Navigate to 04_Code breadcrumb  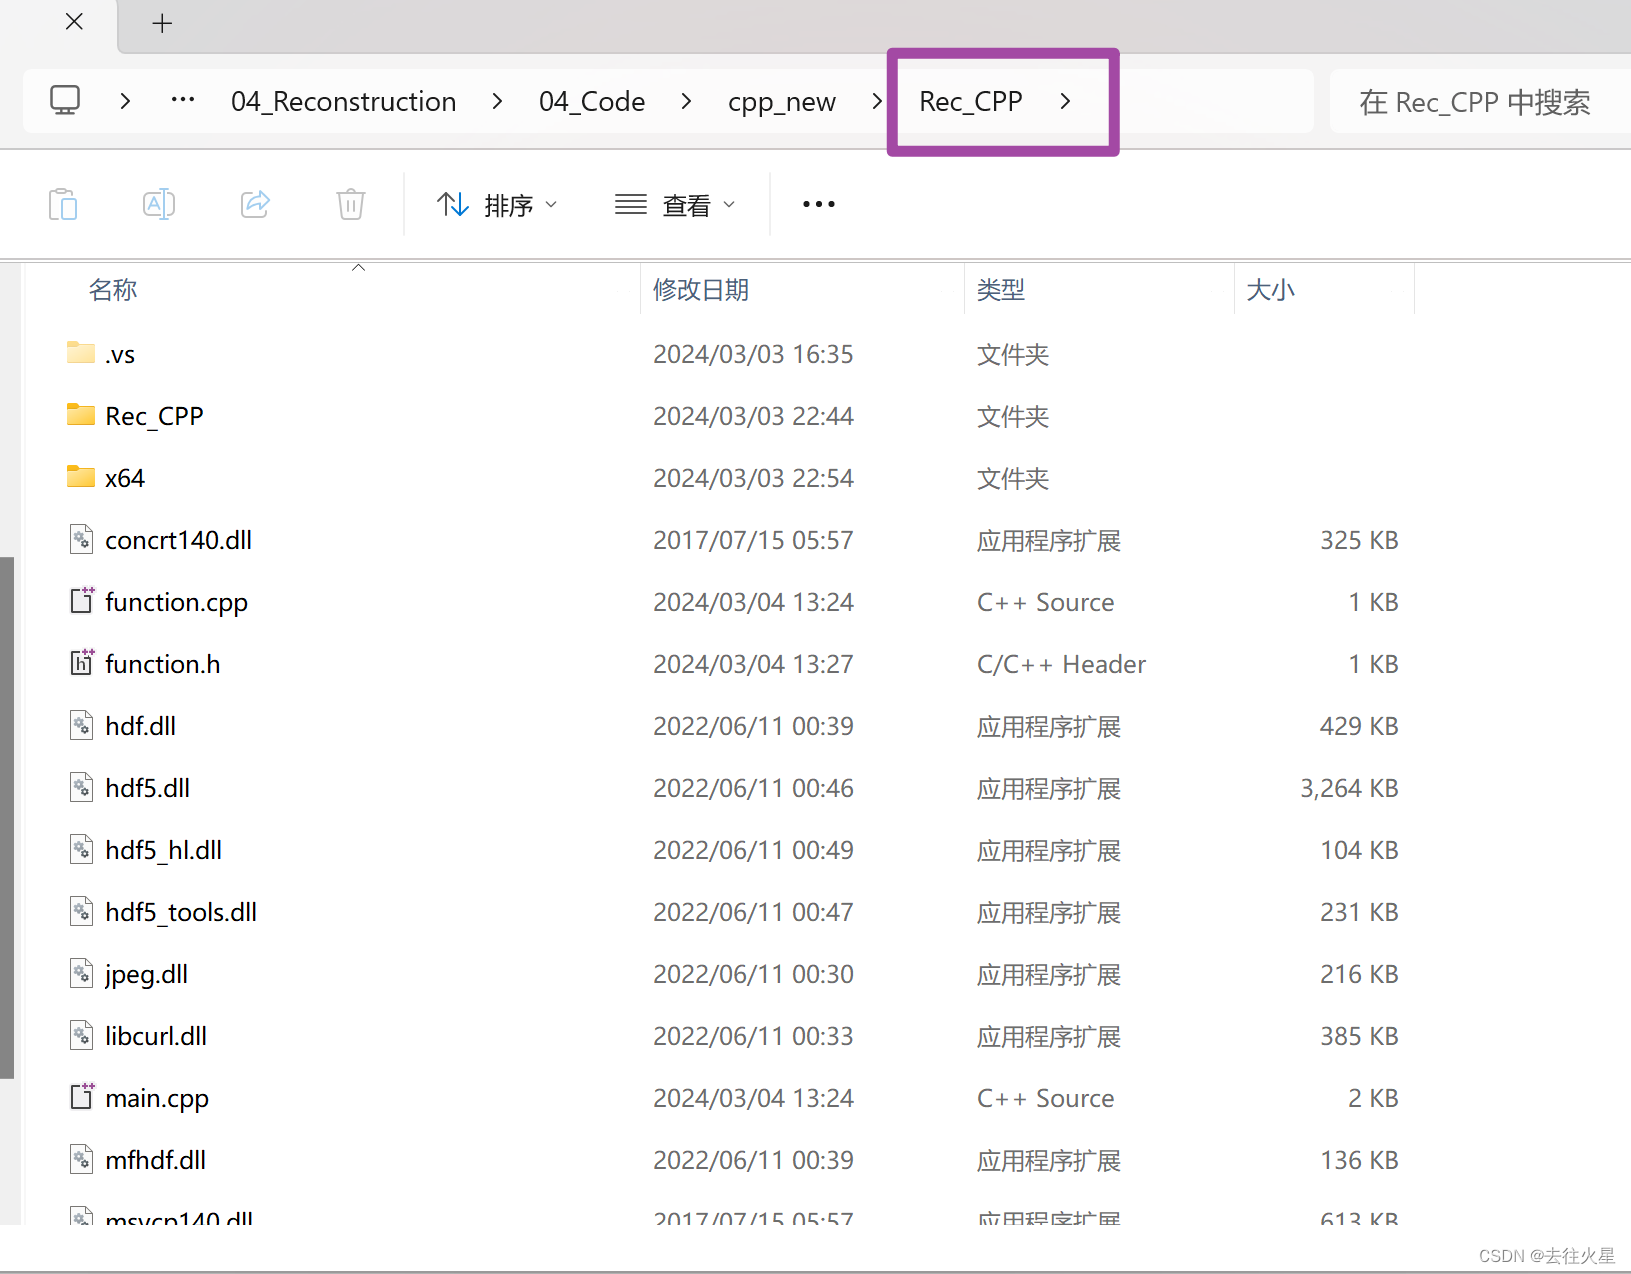click(x=592, y=101)
